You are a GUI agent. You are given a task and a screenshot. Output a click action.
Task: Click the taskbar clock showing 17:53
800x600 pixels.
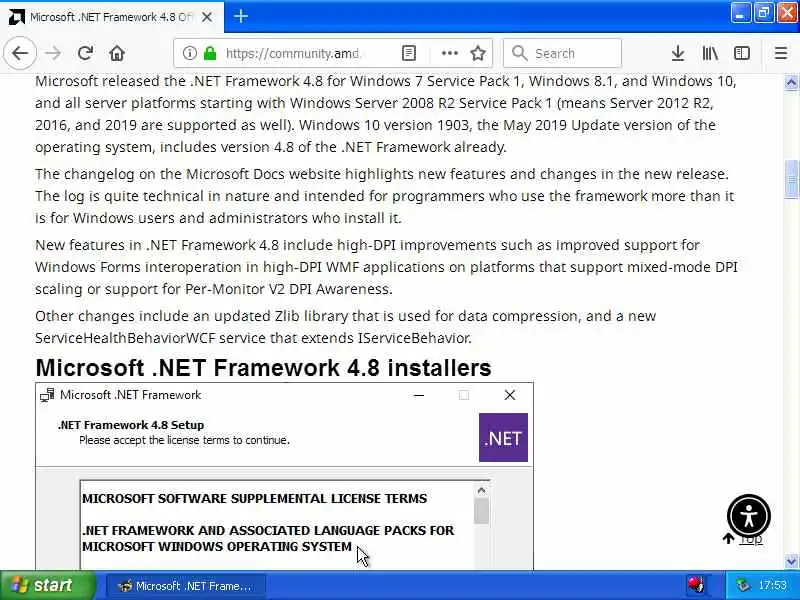(772, 585)
